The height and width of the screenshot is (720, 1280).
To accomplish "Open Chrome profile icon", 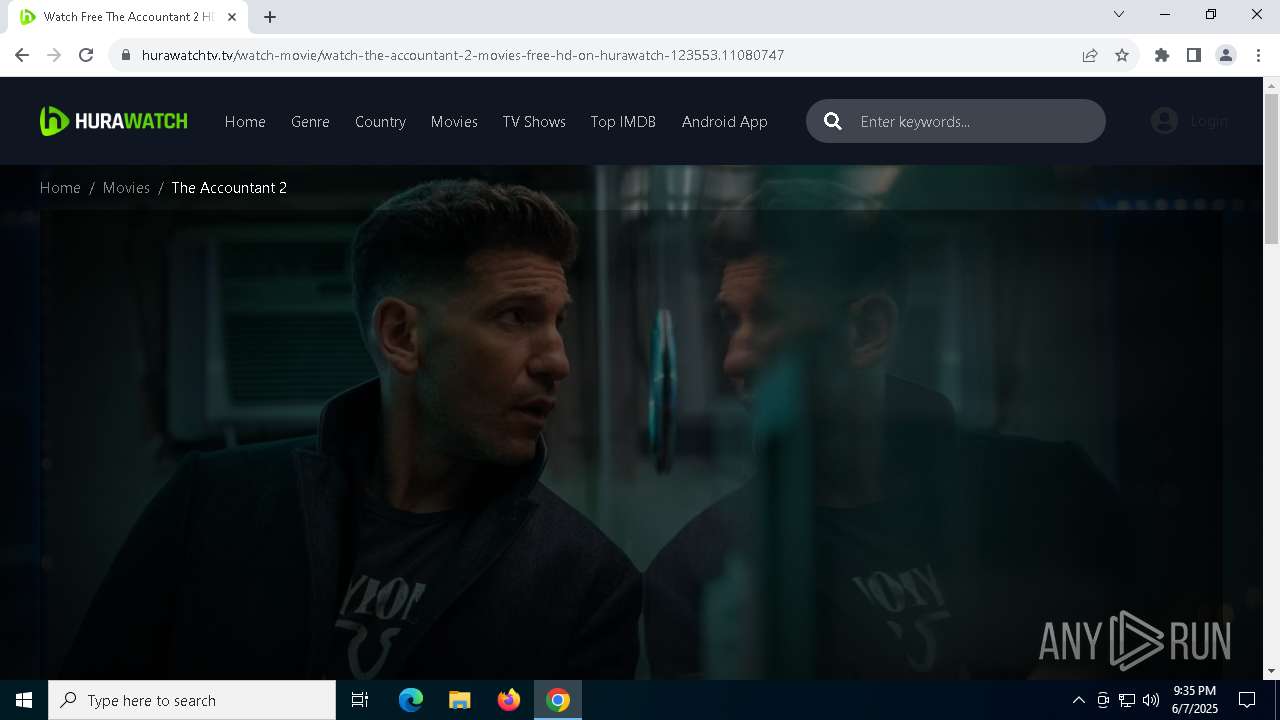I will click(1226, 55).
